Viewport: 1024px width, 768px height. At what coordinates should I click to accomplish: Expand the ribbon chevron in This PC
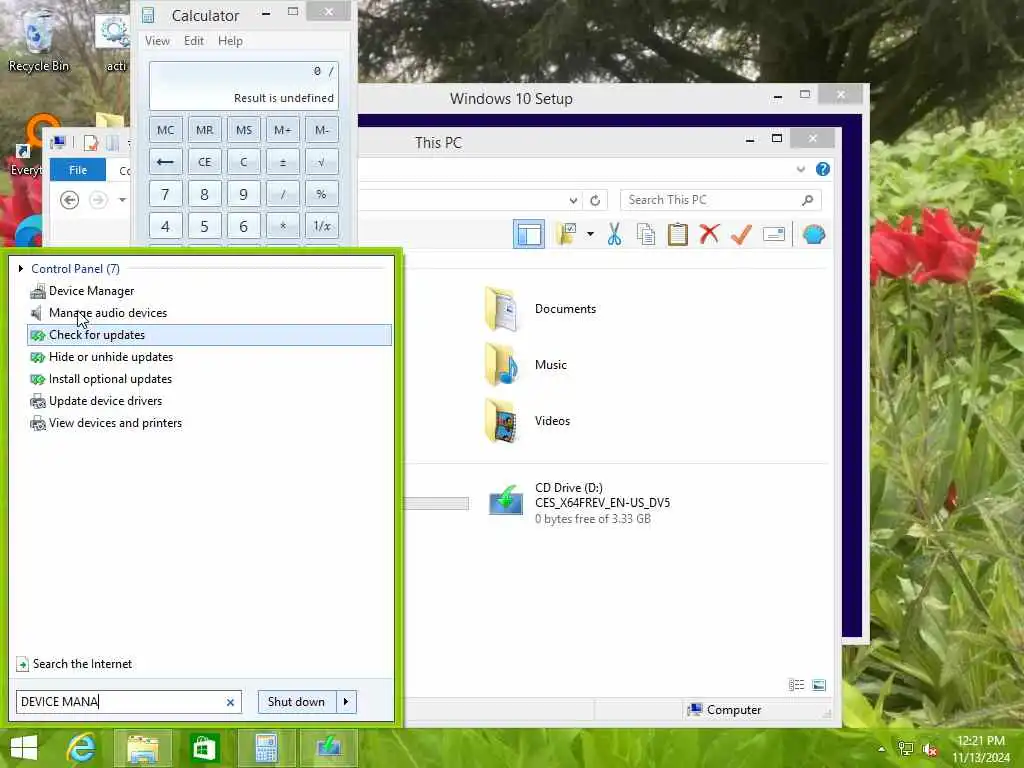[801, 169]
